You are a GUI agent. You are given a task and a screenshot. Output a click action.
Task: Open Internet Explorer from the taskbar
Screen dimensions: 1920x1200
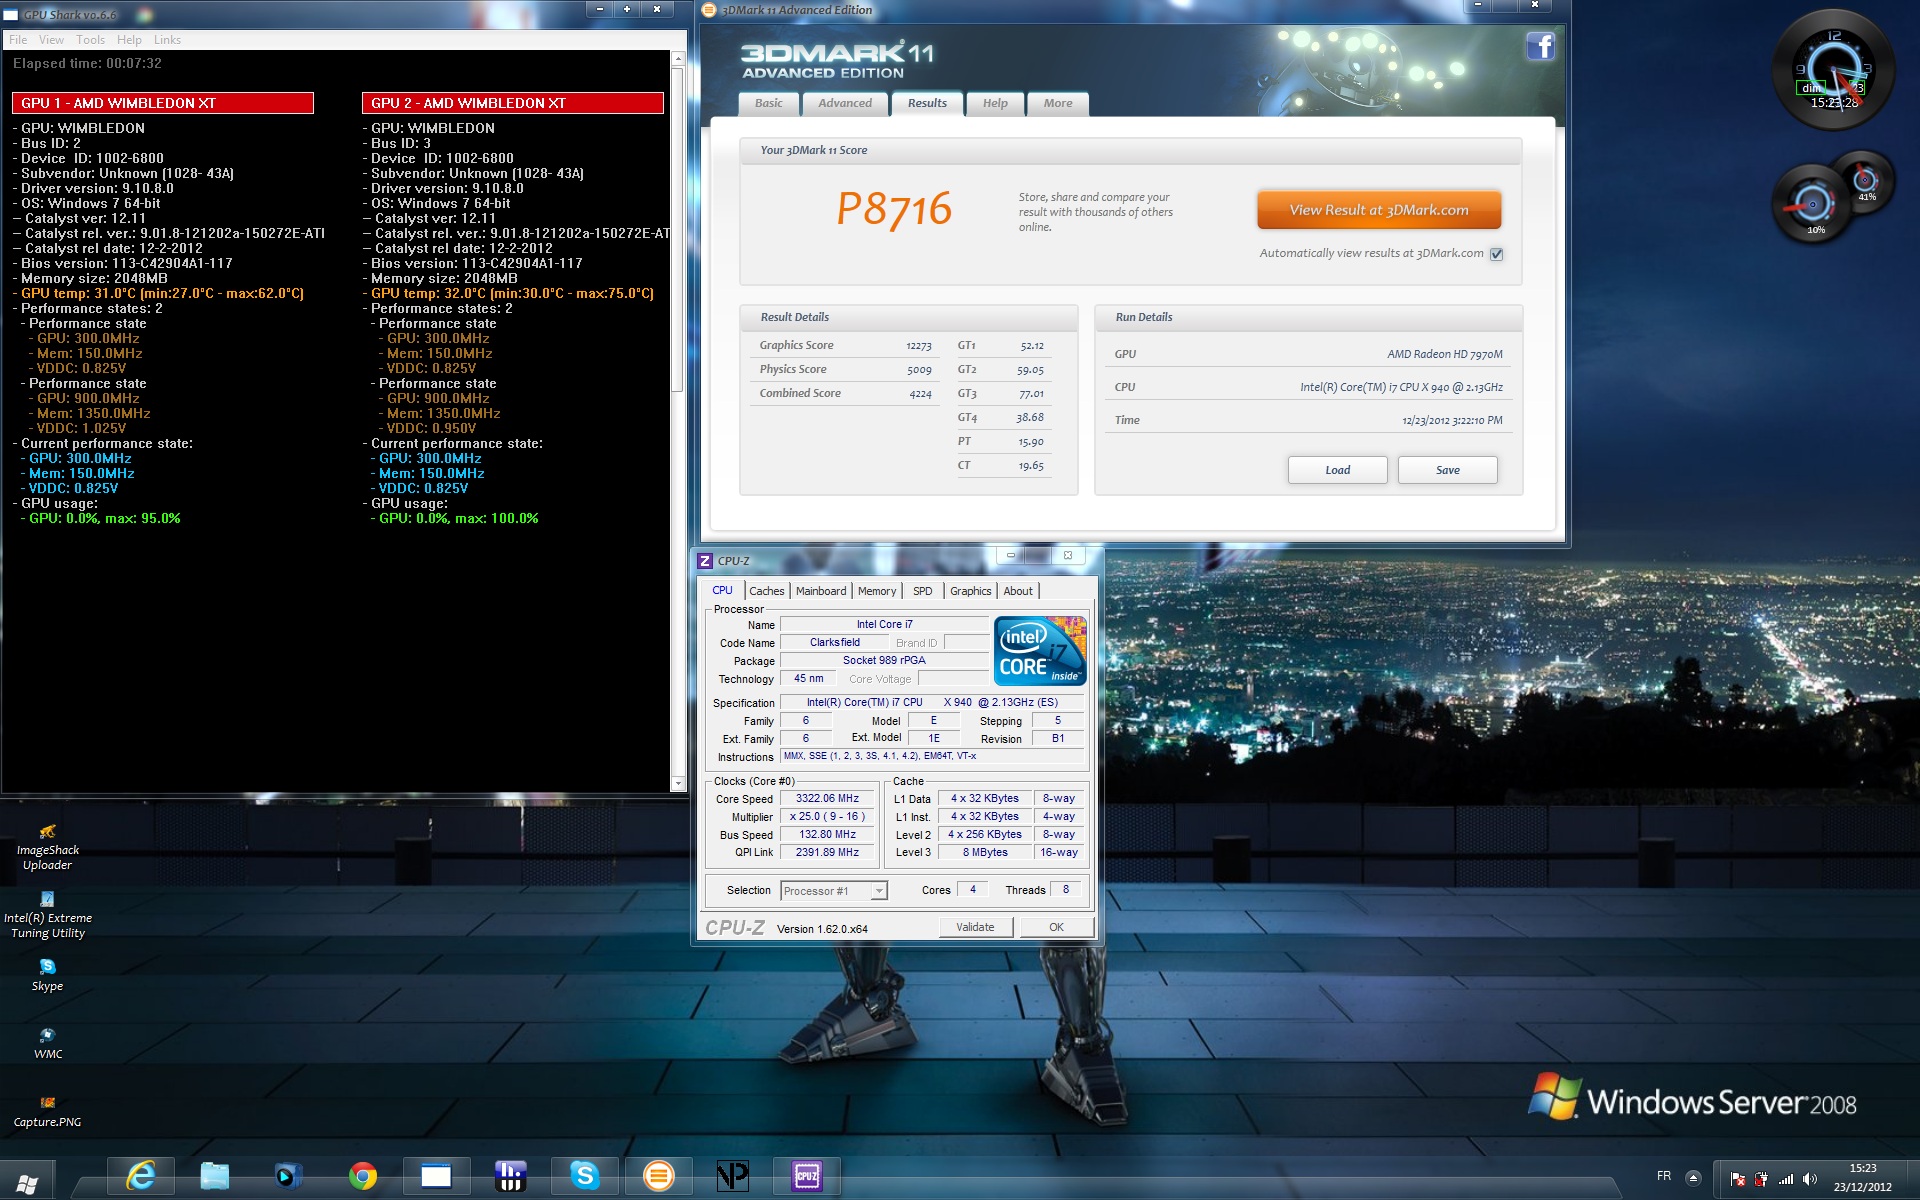pos(141,1176)
